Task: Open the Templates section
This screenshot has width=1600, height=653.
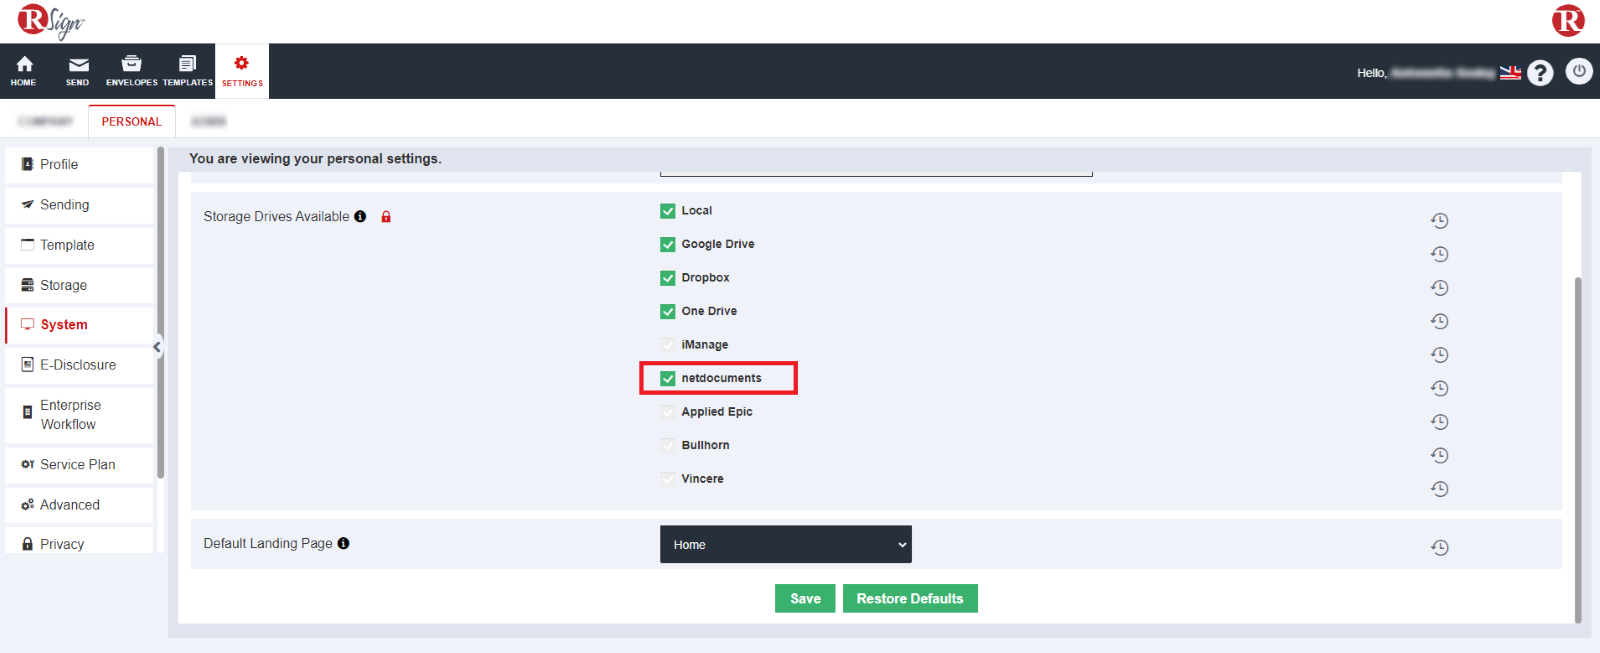Action: pyautogui.click(x=188, y=71)
